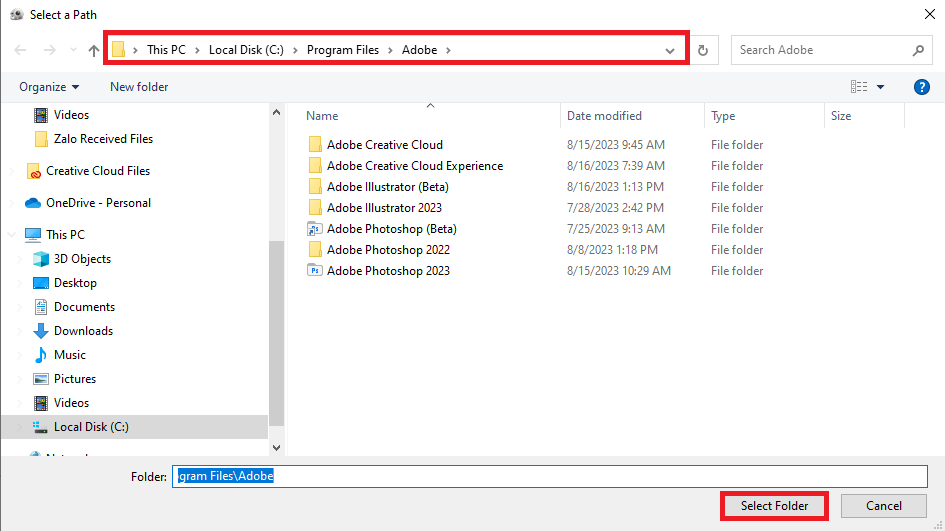Select Adobe Creative Cloud Experience folder
The image size is (945, 531).
415,166
